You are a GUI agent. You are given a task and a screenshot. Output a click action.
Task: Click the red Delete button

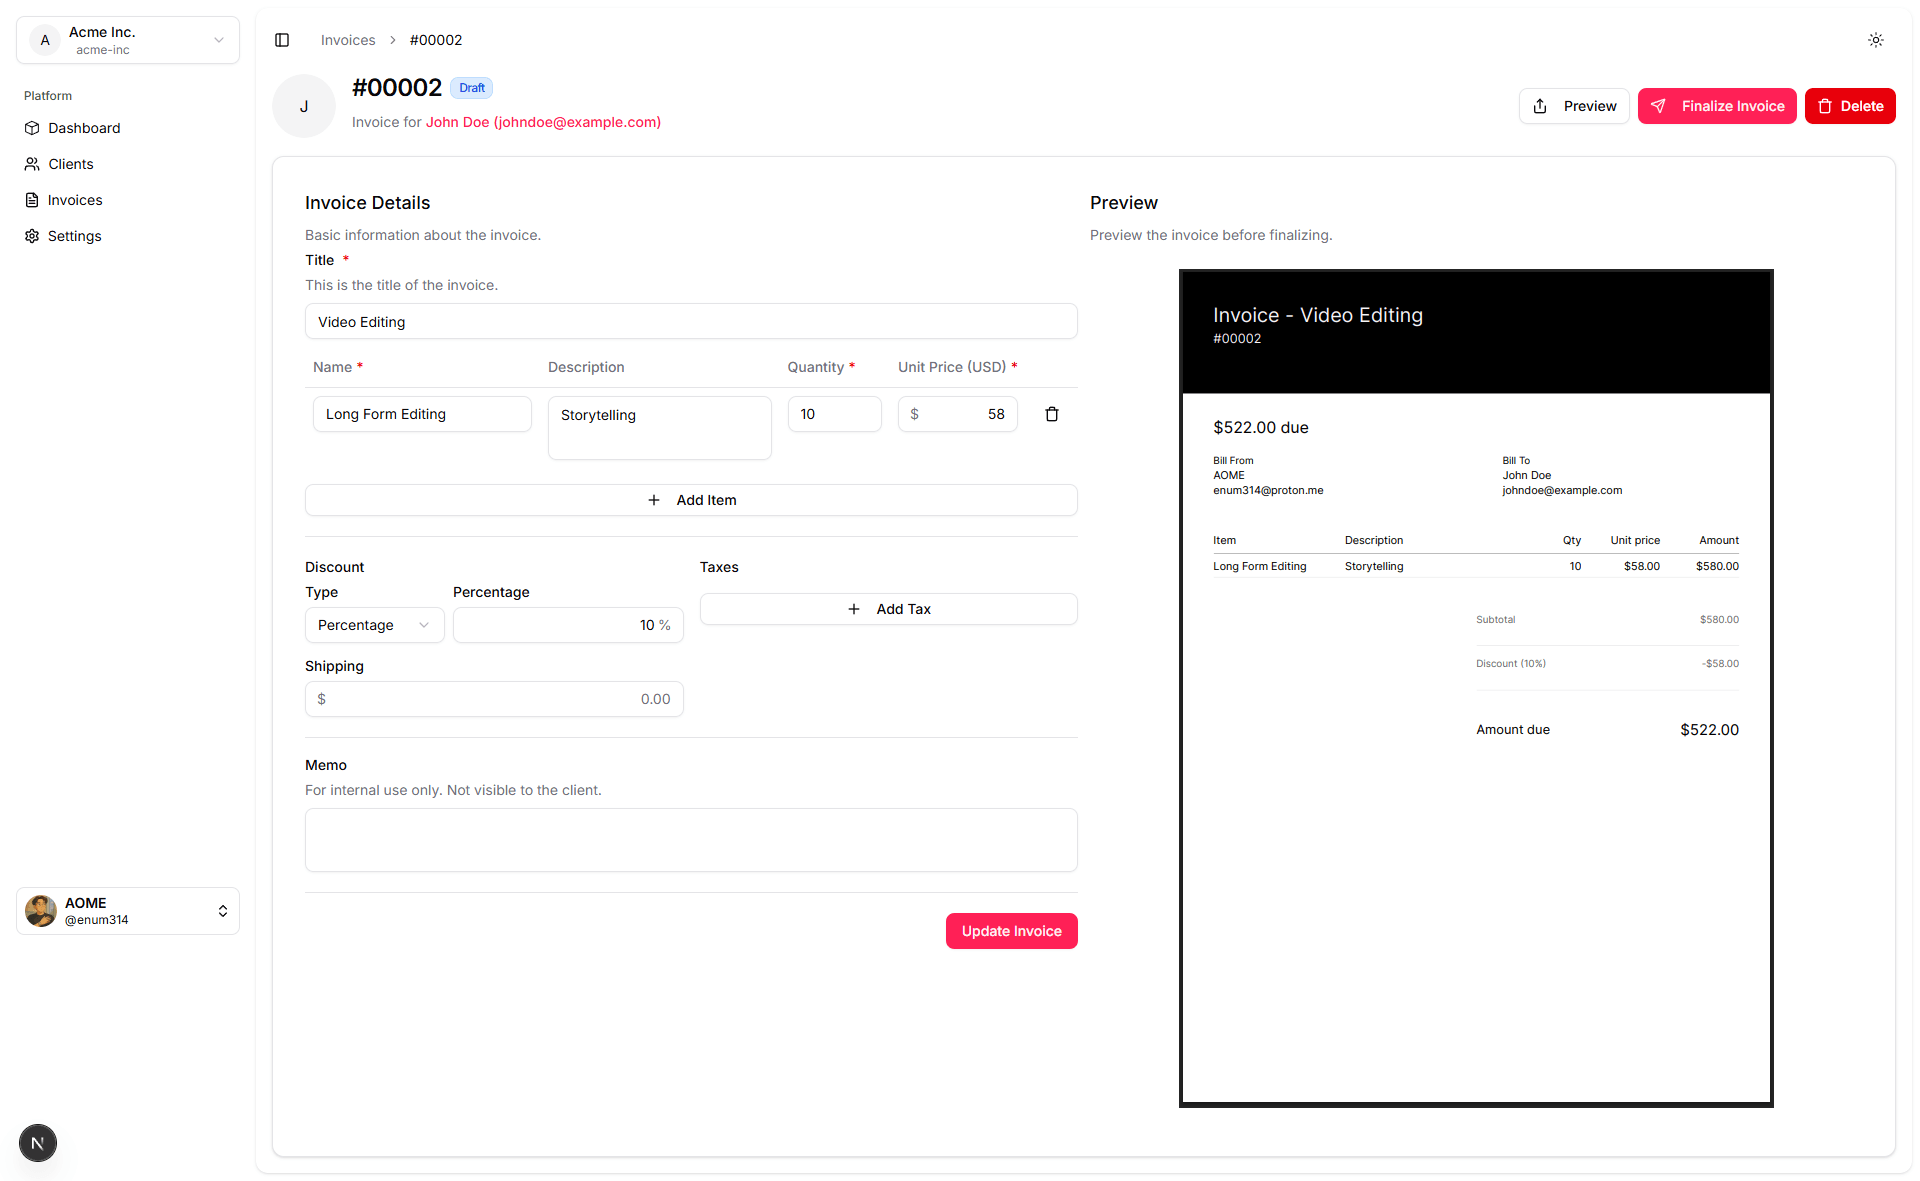coord(1850,106)
